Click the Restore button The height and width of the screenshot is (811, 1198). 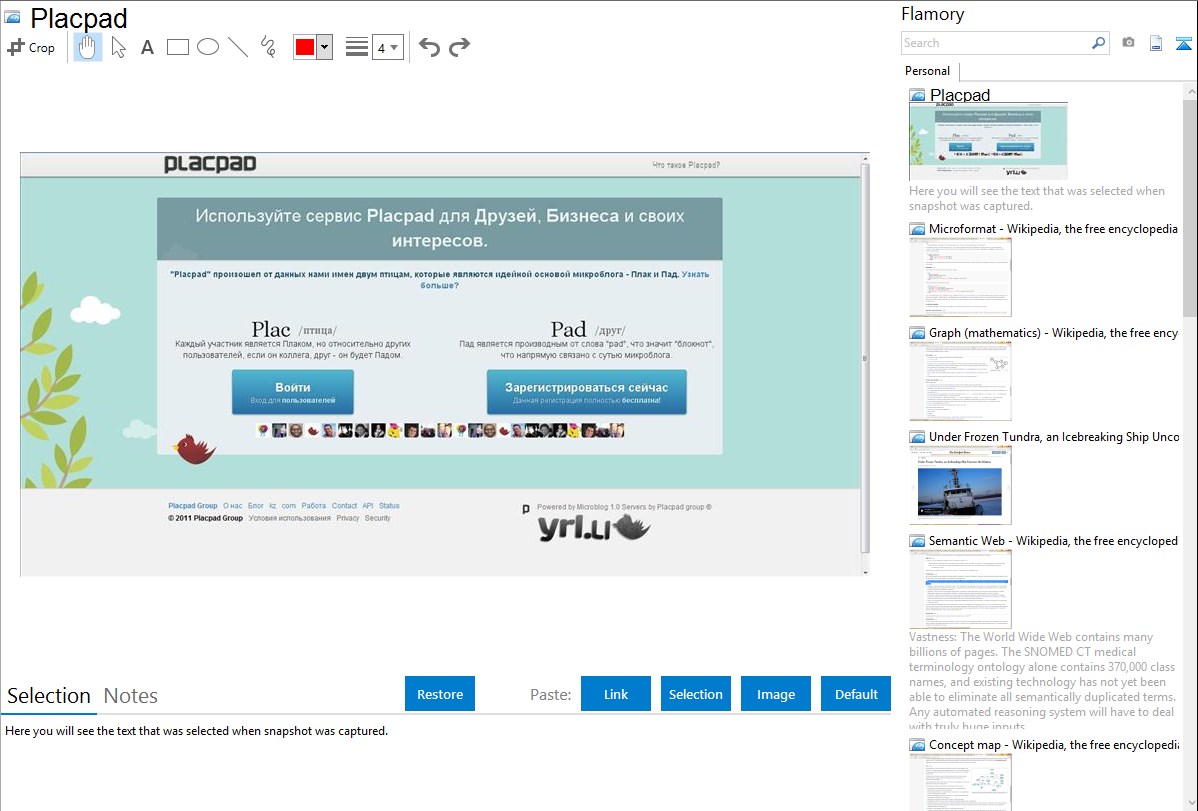440,694
